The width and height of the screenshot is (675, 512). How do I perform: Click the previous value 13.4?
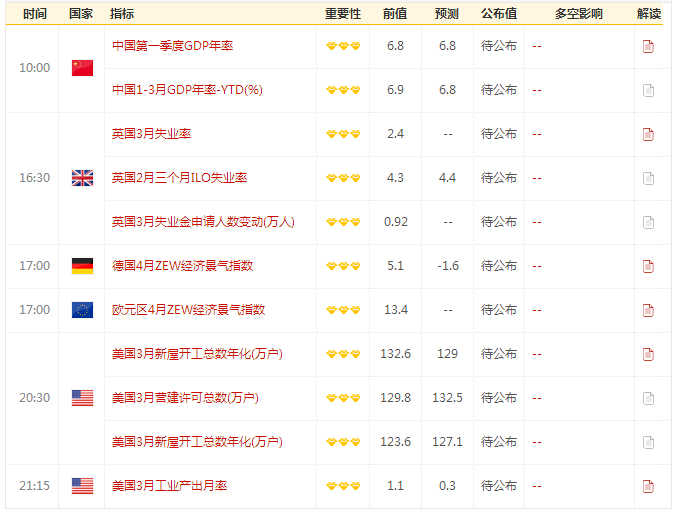[x=396, y=310]
